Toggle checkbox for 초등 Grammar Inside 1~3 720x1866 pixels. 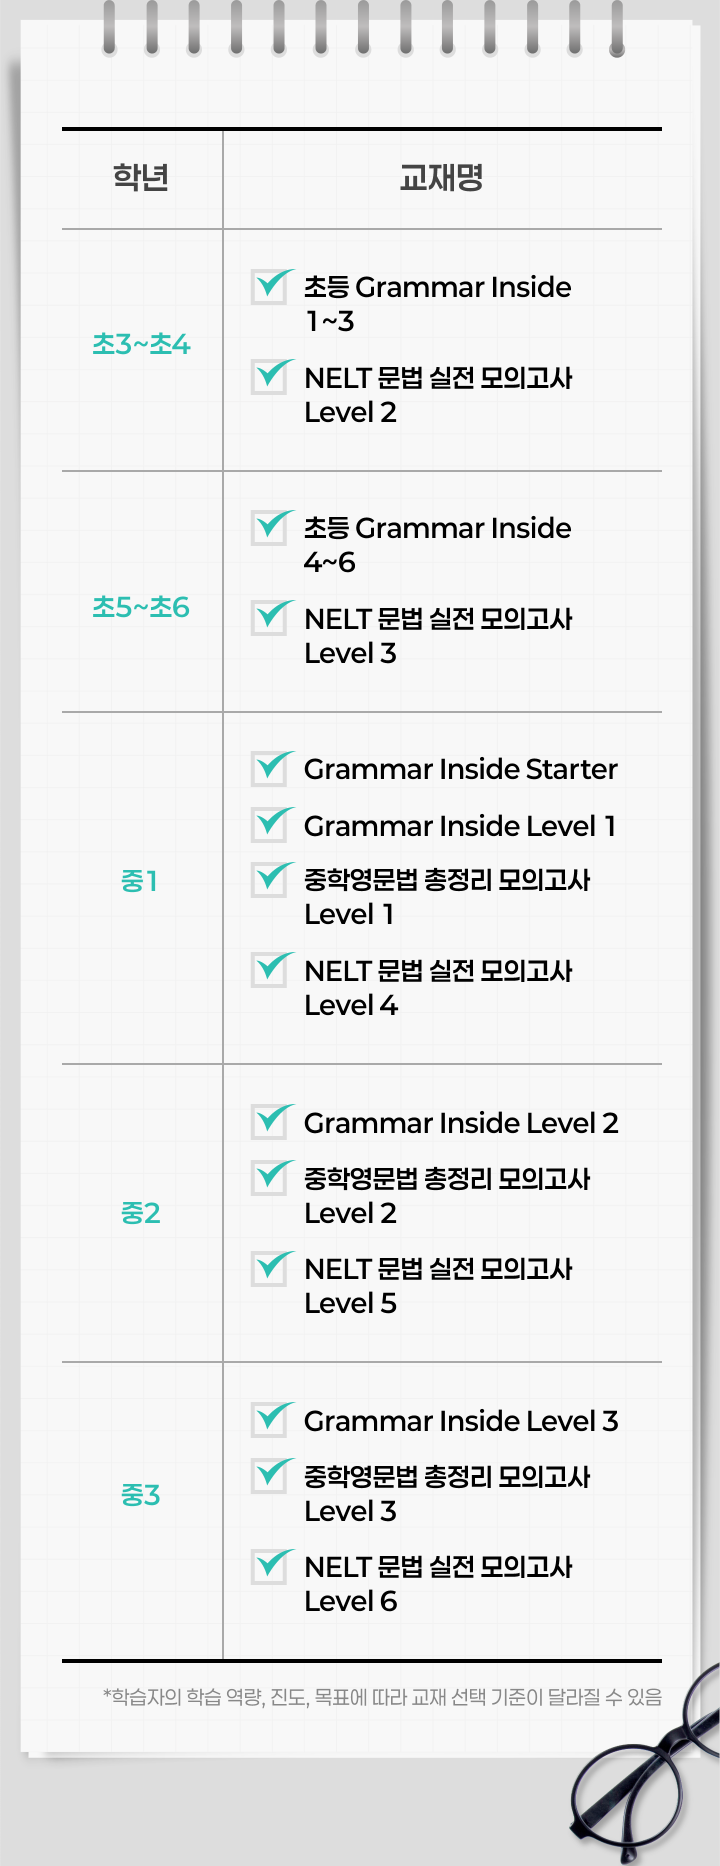click(270, 287)
